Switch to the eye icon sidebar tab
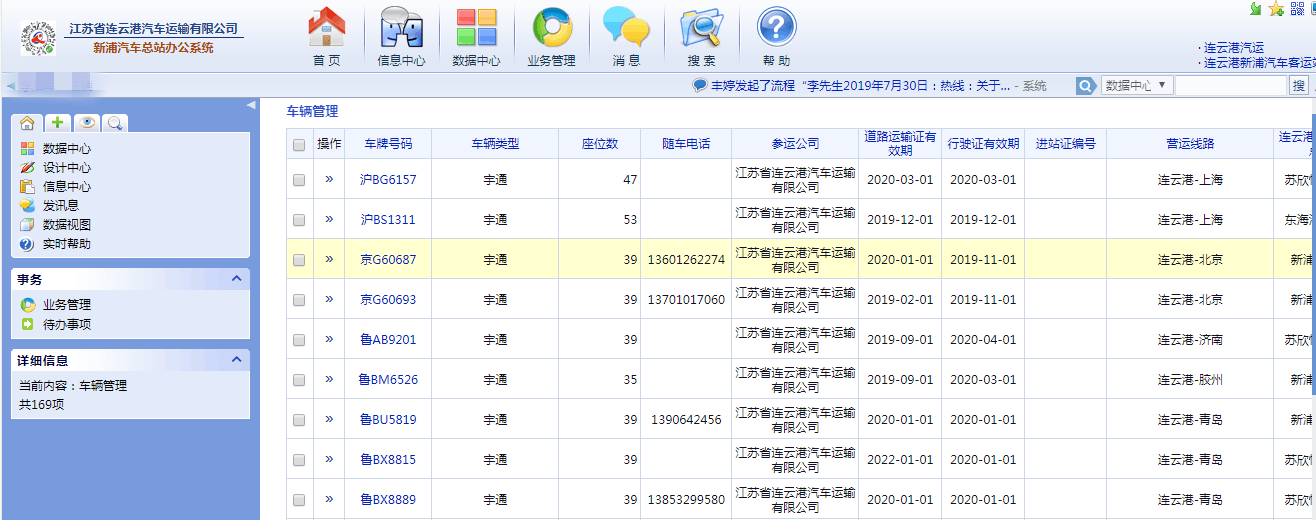 click(x=87, y=123)
